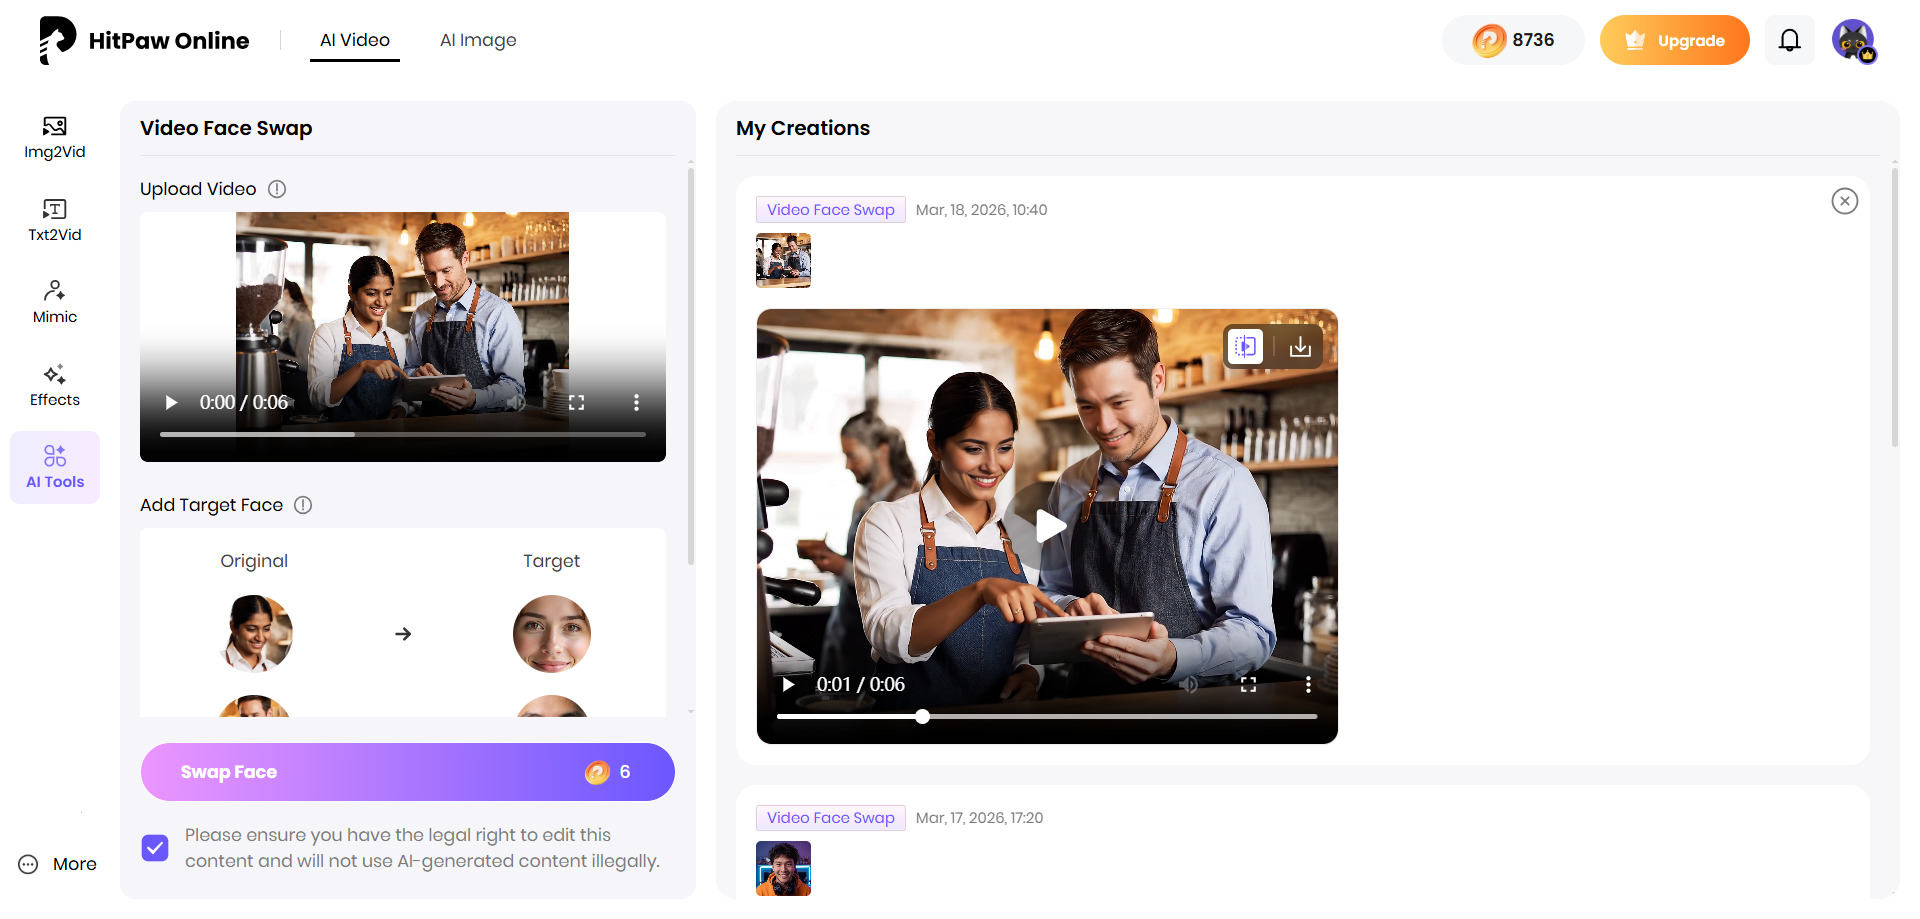
Task: Click source thumbnail of Mar 17 creation
Action: point(784,868)
